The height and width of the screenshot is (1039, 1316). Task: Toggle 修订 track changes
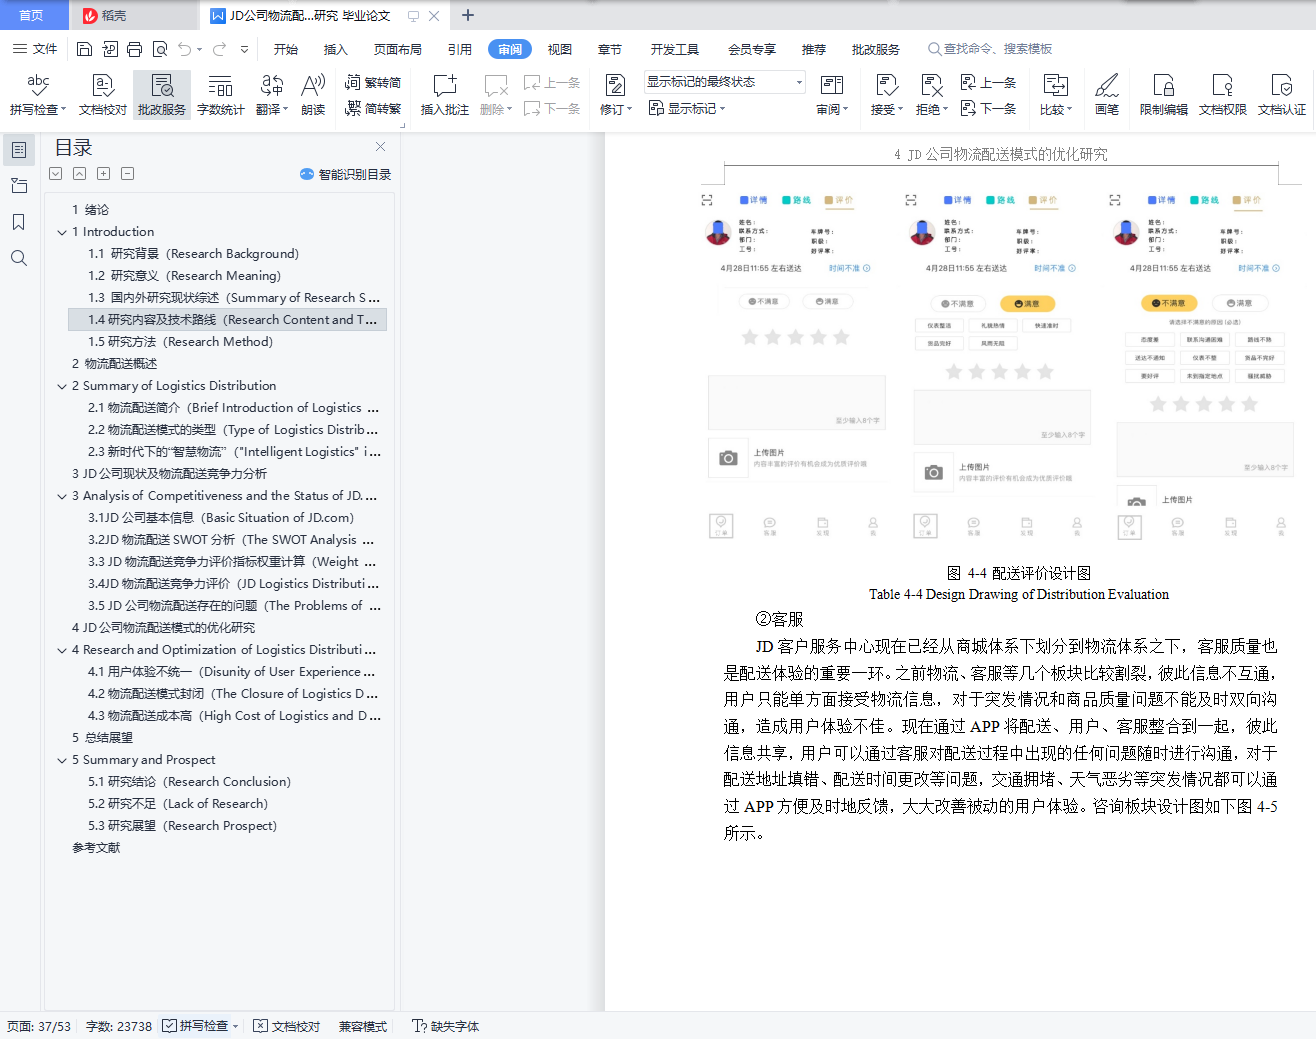(616, 95)
